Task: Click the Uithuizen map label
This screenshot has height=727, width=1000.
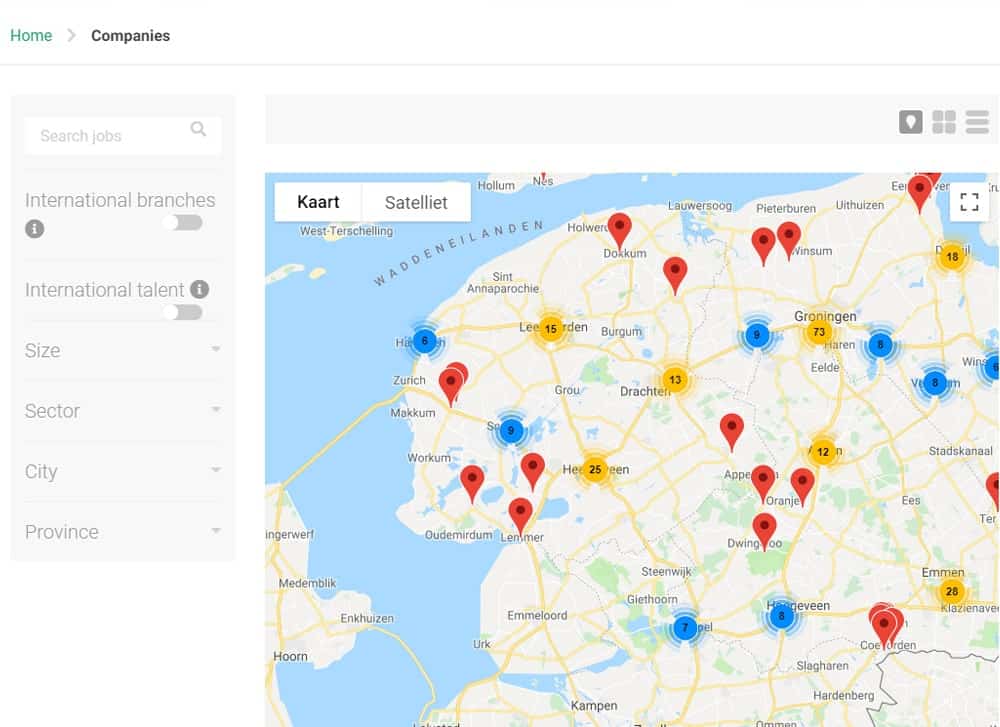Action: [x=860, y=205]
